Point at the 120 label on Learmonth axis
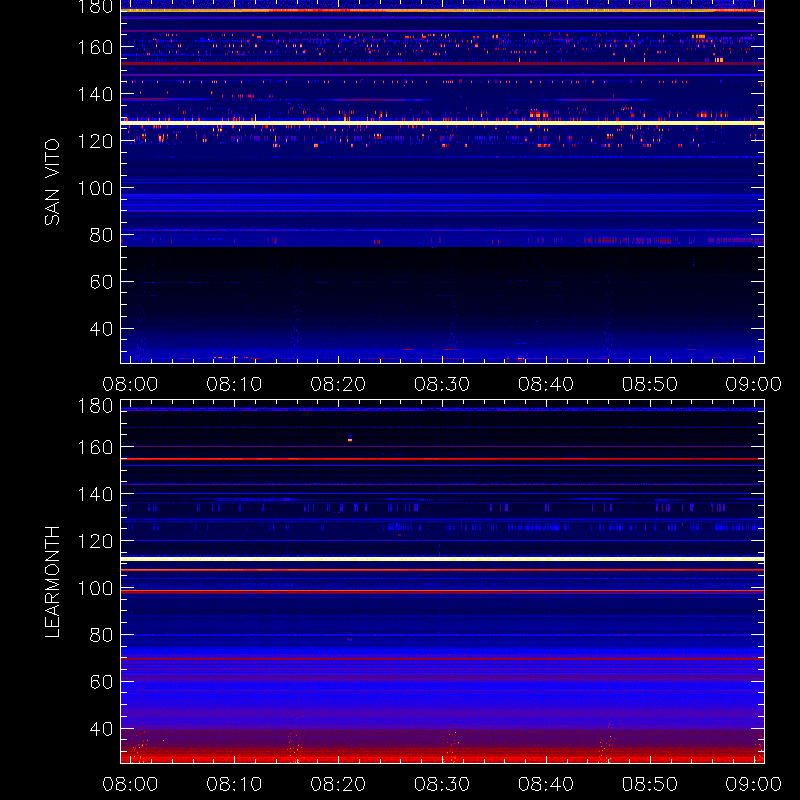Screen dimensions: 800x800 point(95,541)
